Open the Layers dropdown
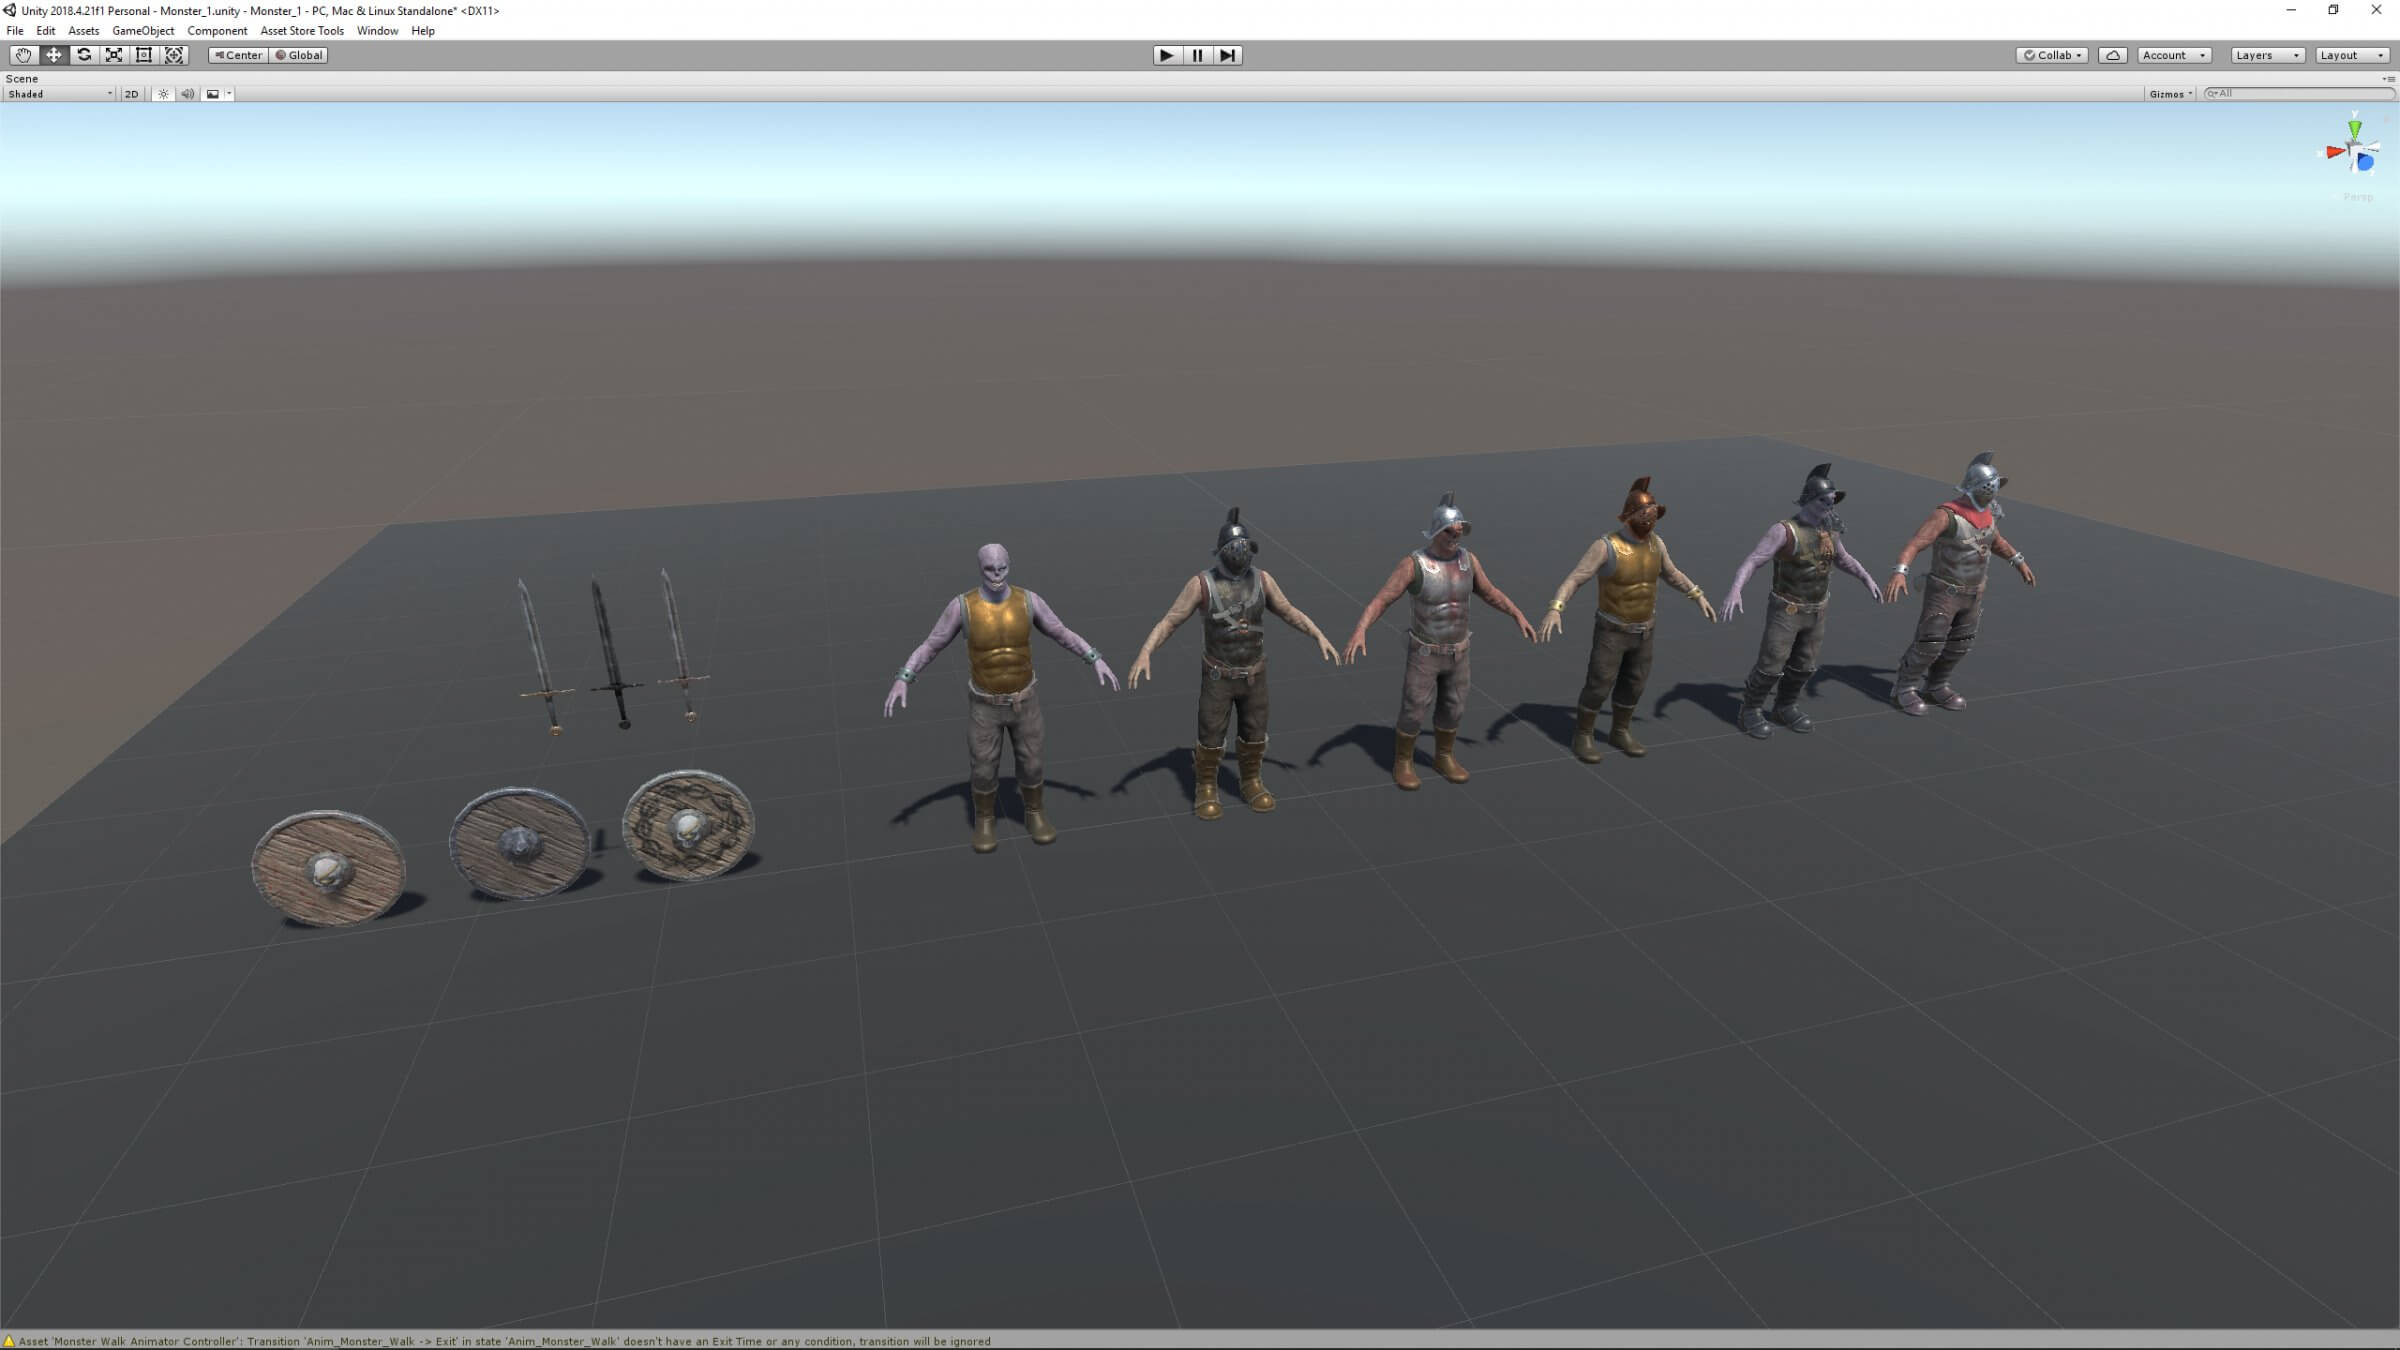Viewport: 2400px width, 1350px height. coord(2266,55)
